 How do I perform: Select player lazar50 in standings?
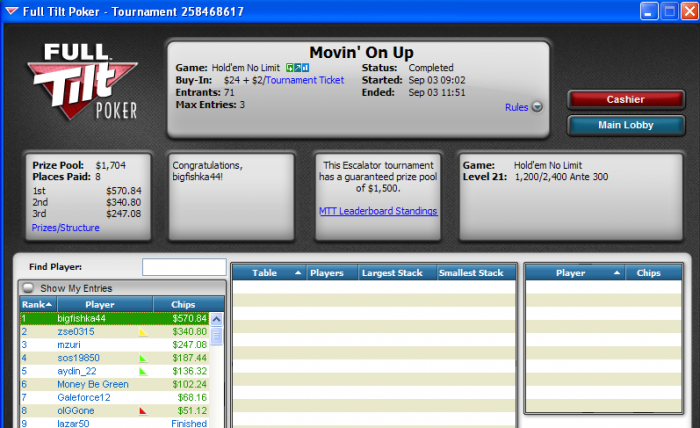tap(114, 423)
